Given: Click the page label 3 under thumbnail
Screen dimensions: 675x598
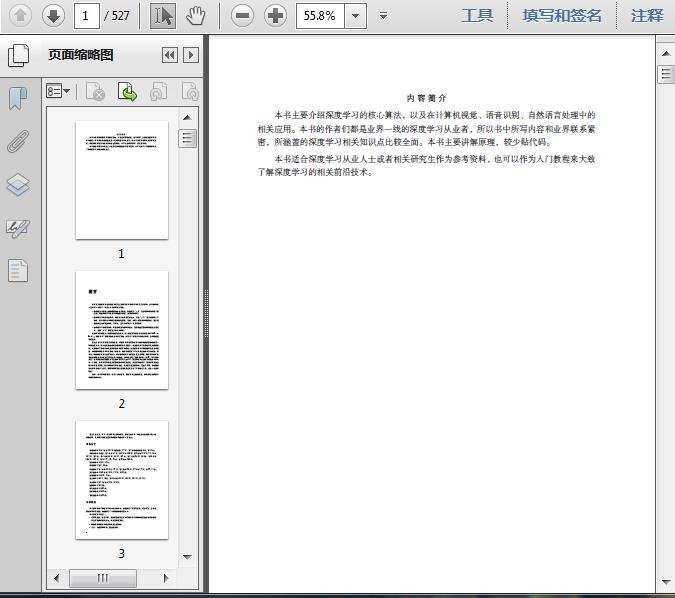Looking at the screenshot, I should click(x=122, y=554).
